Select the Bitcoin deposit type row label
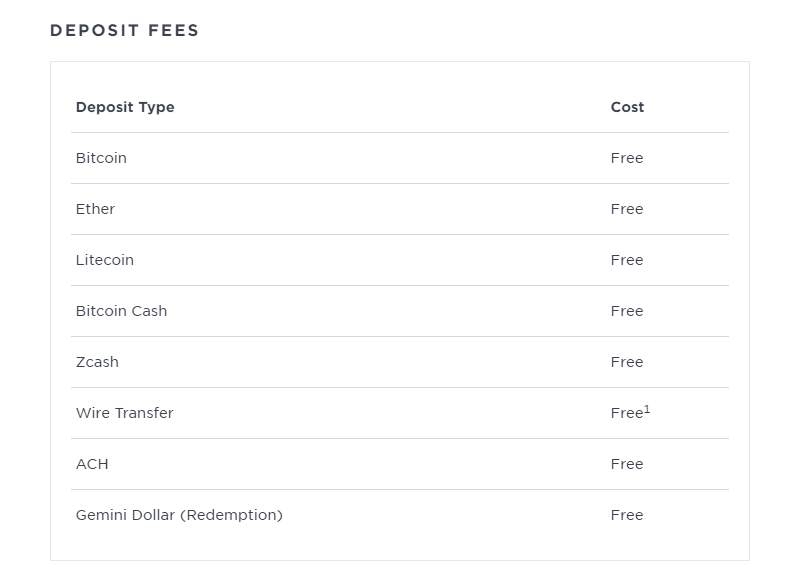788x570 pixels. click(x=101, y=158)
